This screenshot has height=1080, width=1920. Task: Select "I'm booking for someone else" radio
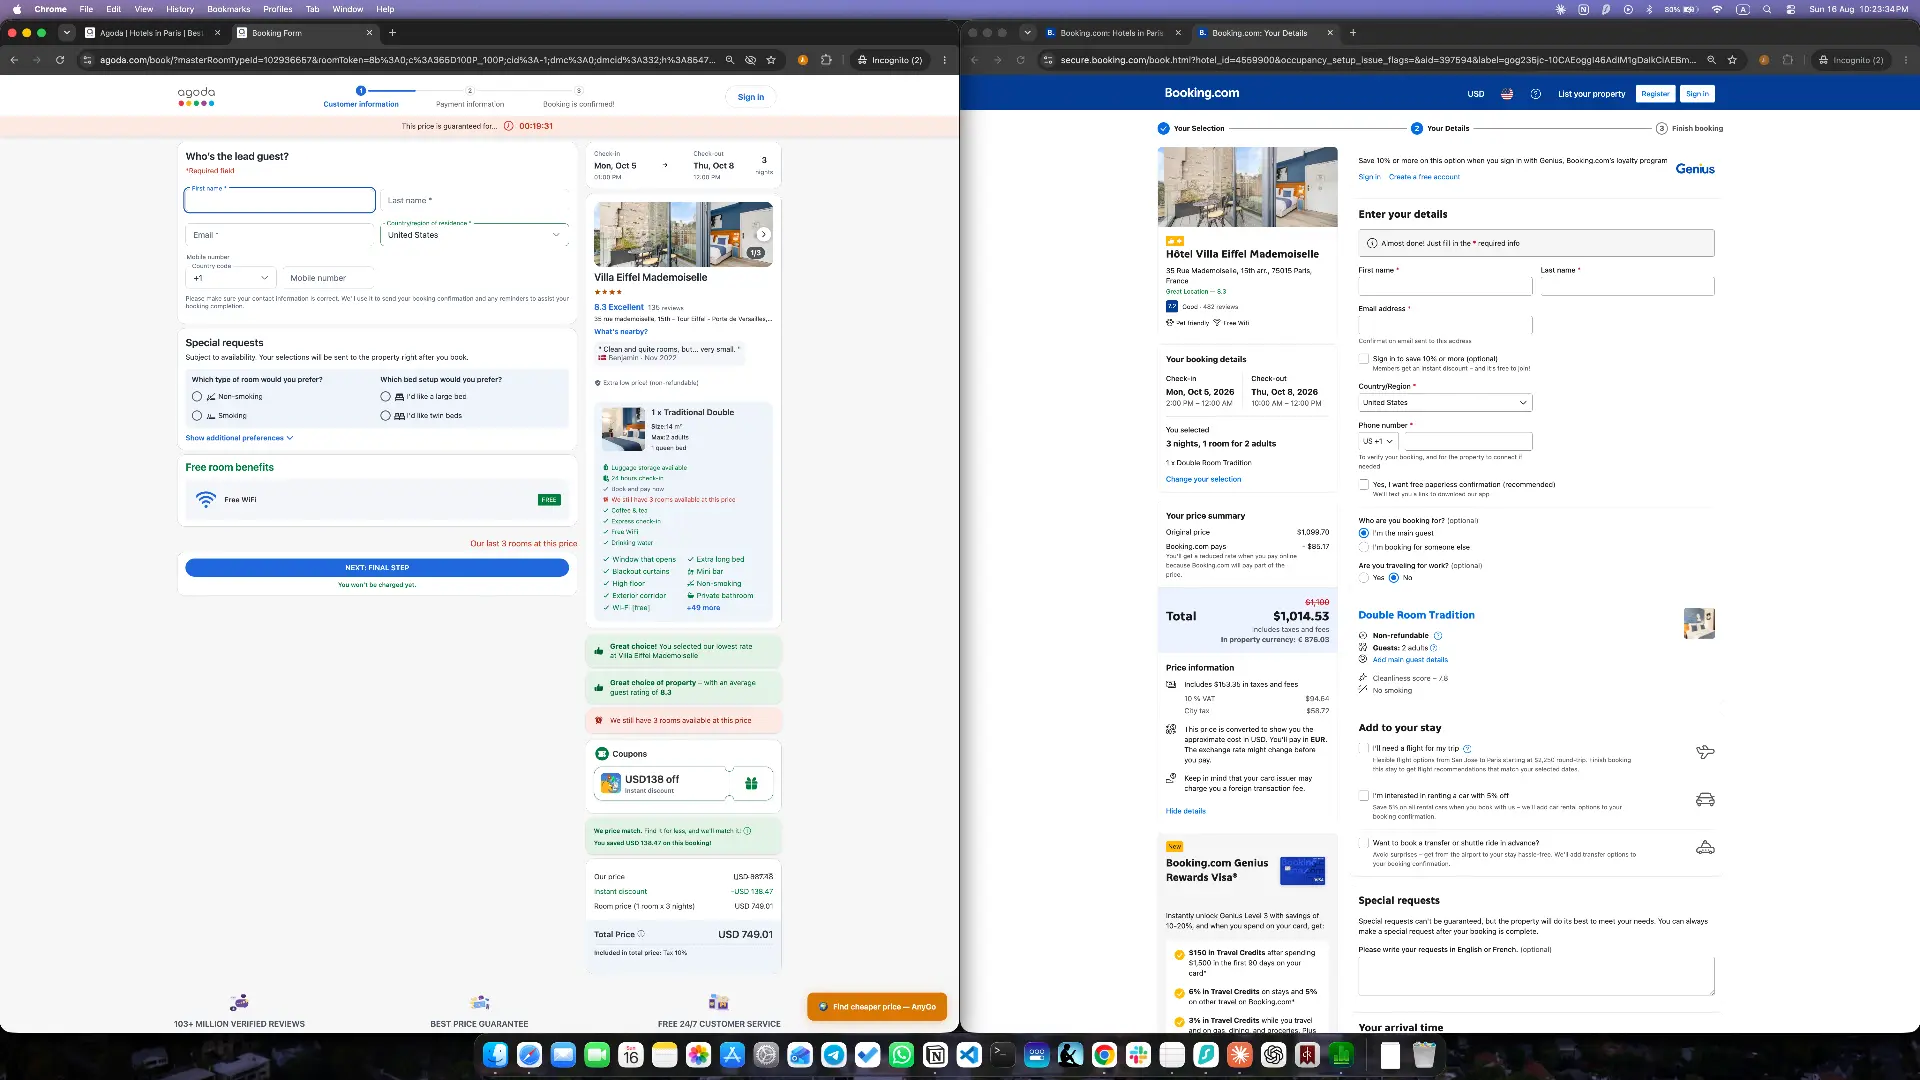click(1363, 547)
